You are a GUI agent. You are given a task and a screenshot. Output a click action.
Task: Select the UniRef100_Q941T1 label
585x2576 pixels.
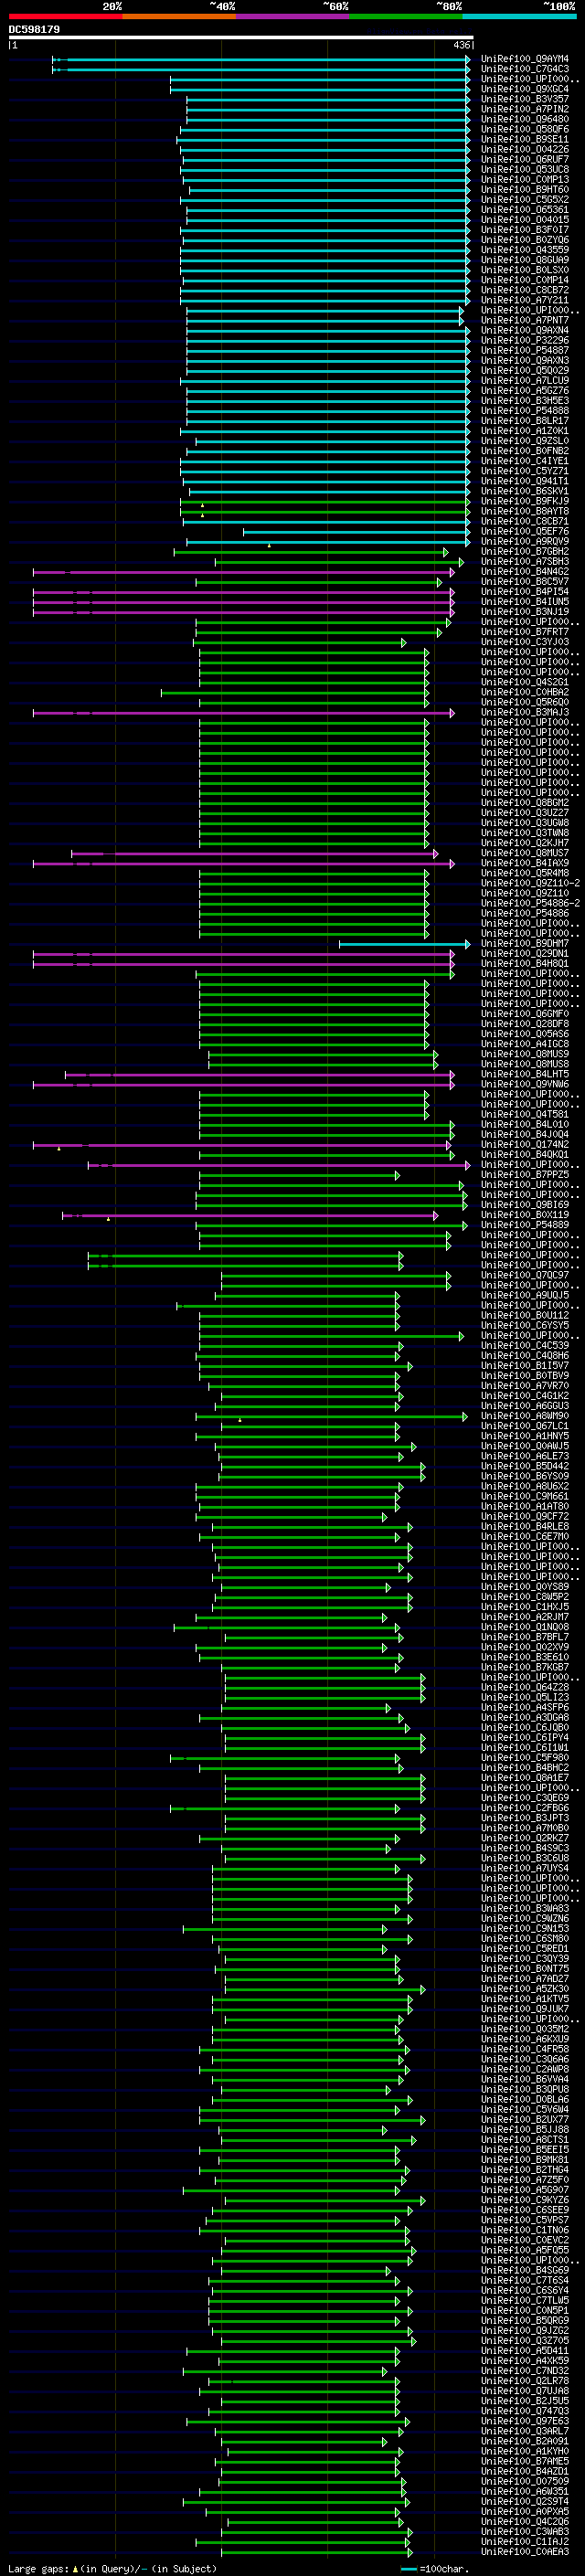pyautogui.click(x=525, y=481)
